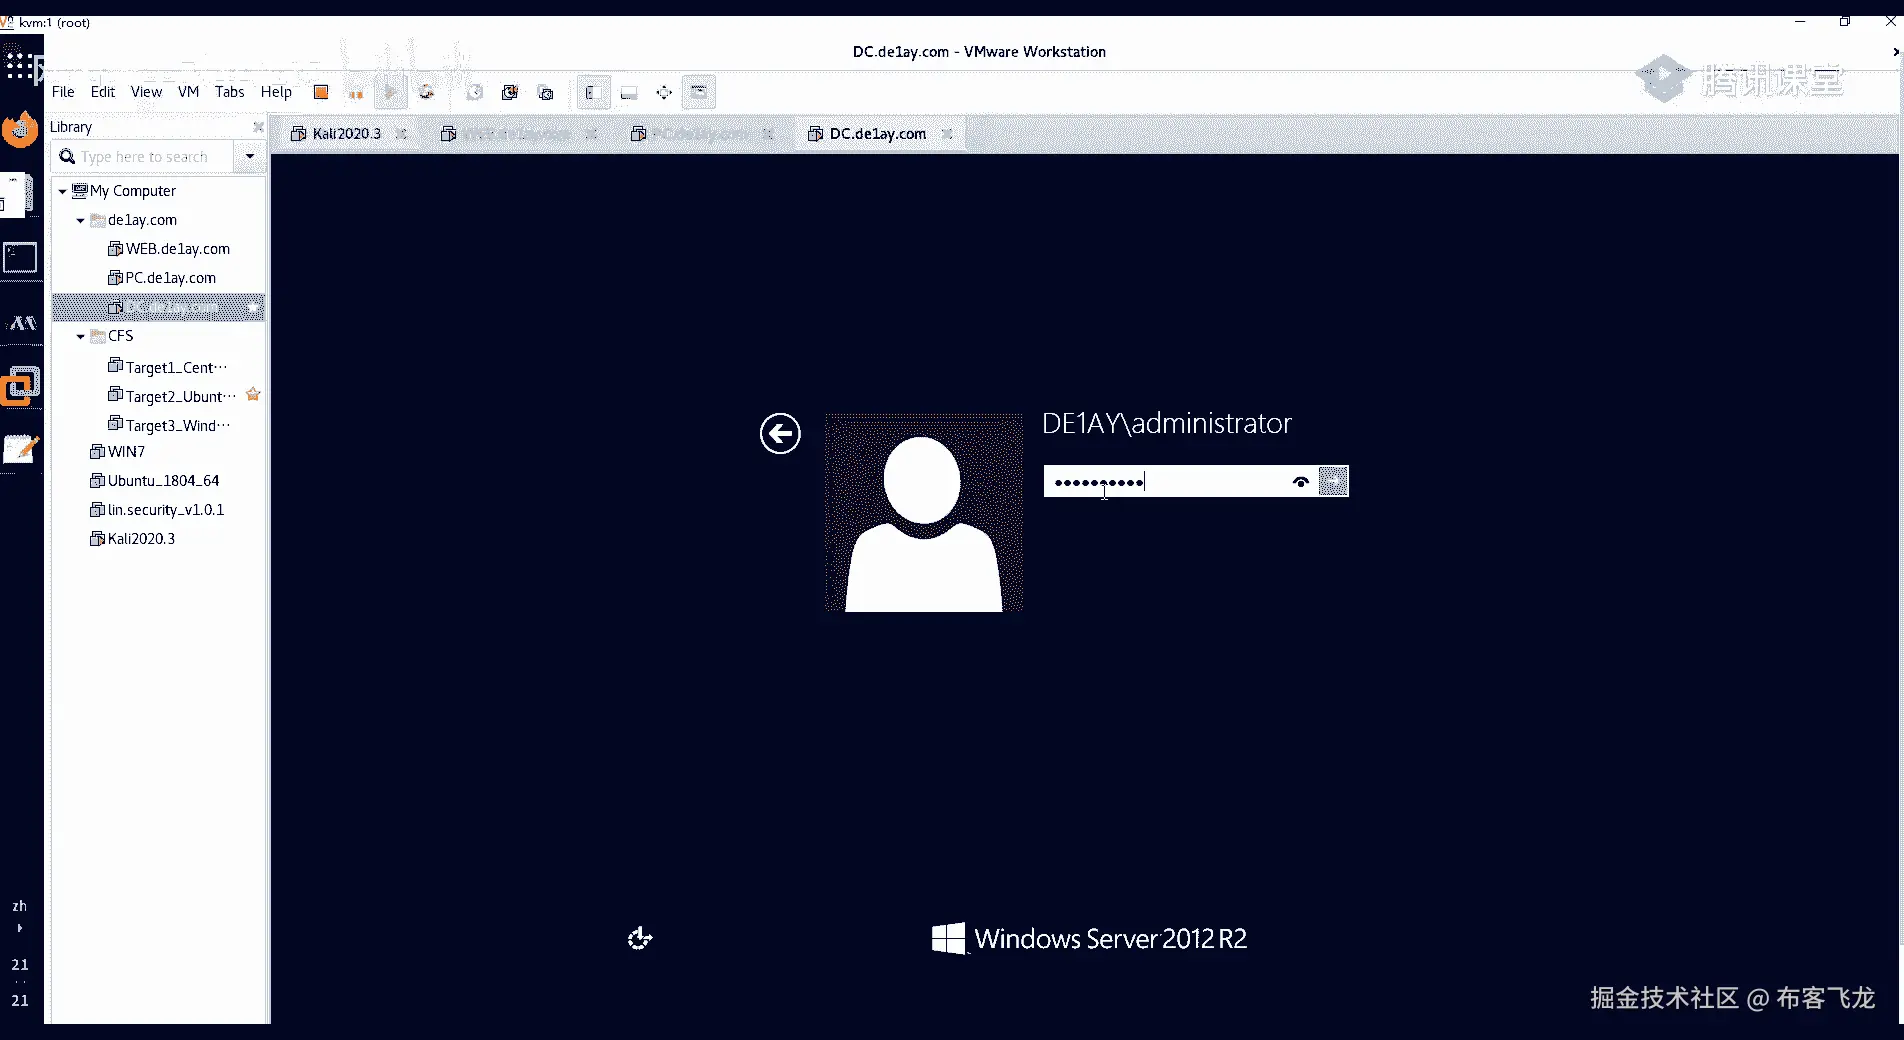The image size is (1904, 1040).
Task: Collapse the My Computer tree node
Action: tap(63, 191)
